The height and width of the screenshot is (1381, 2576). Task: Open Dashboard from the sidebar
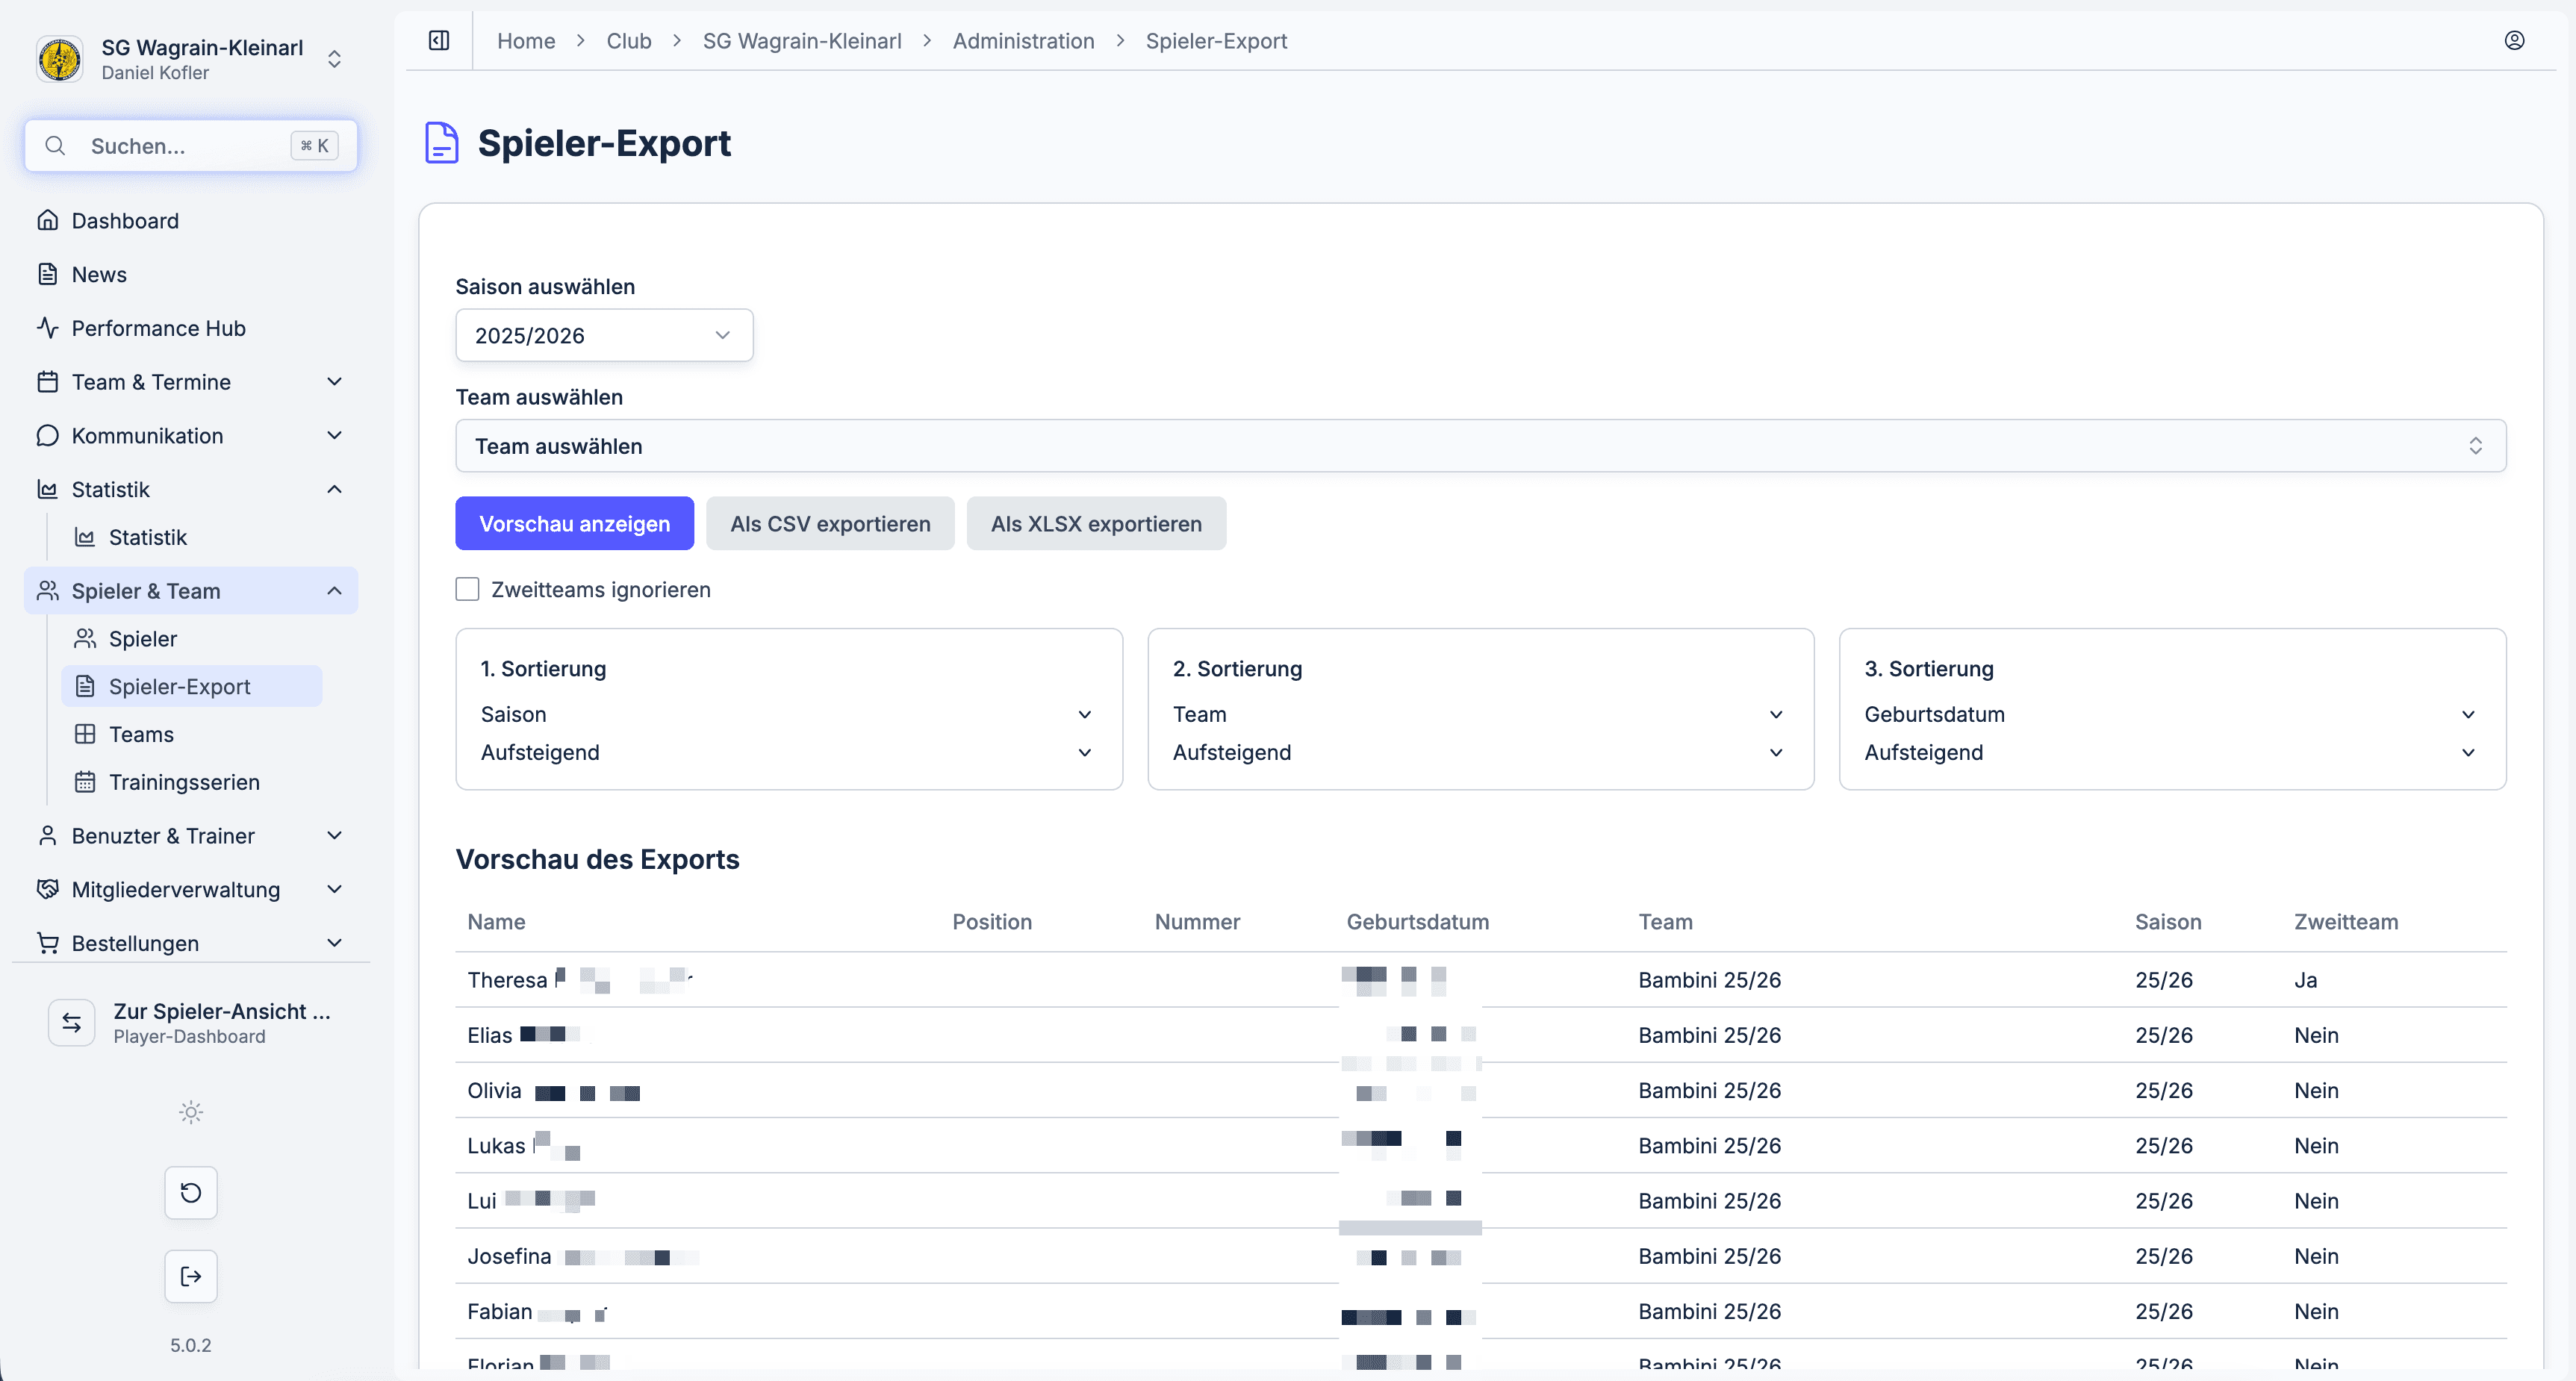point(191,221)
